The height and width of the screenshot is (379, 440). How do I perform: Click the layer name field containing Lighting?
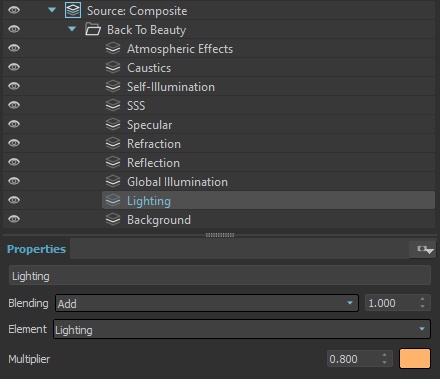[x=220, y=276]
